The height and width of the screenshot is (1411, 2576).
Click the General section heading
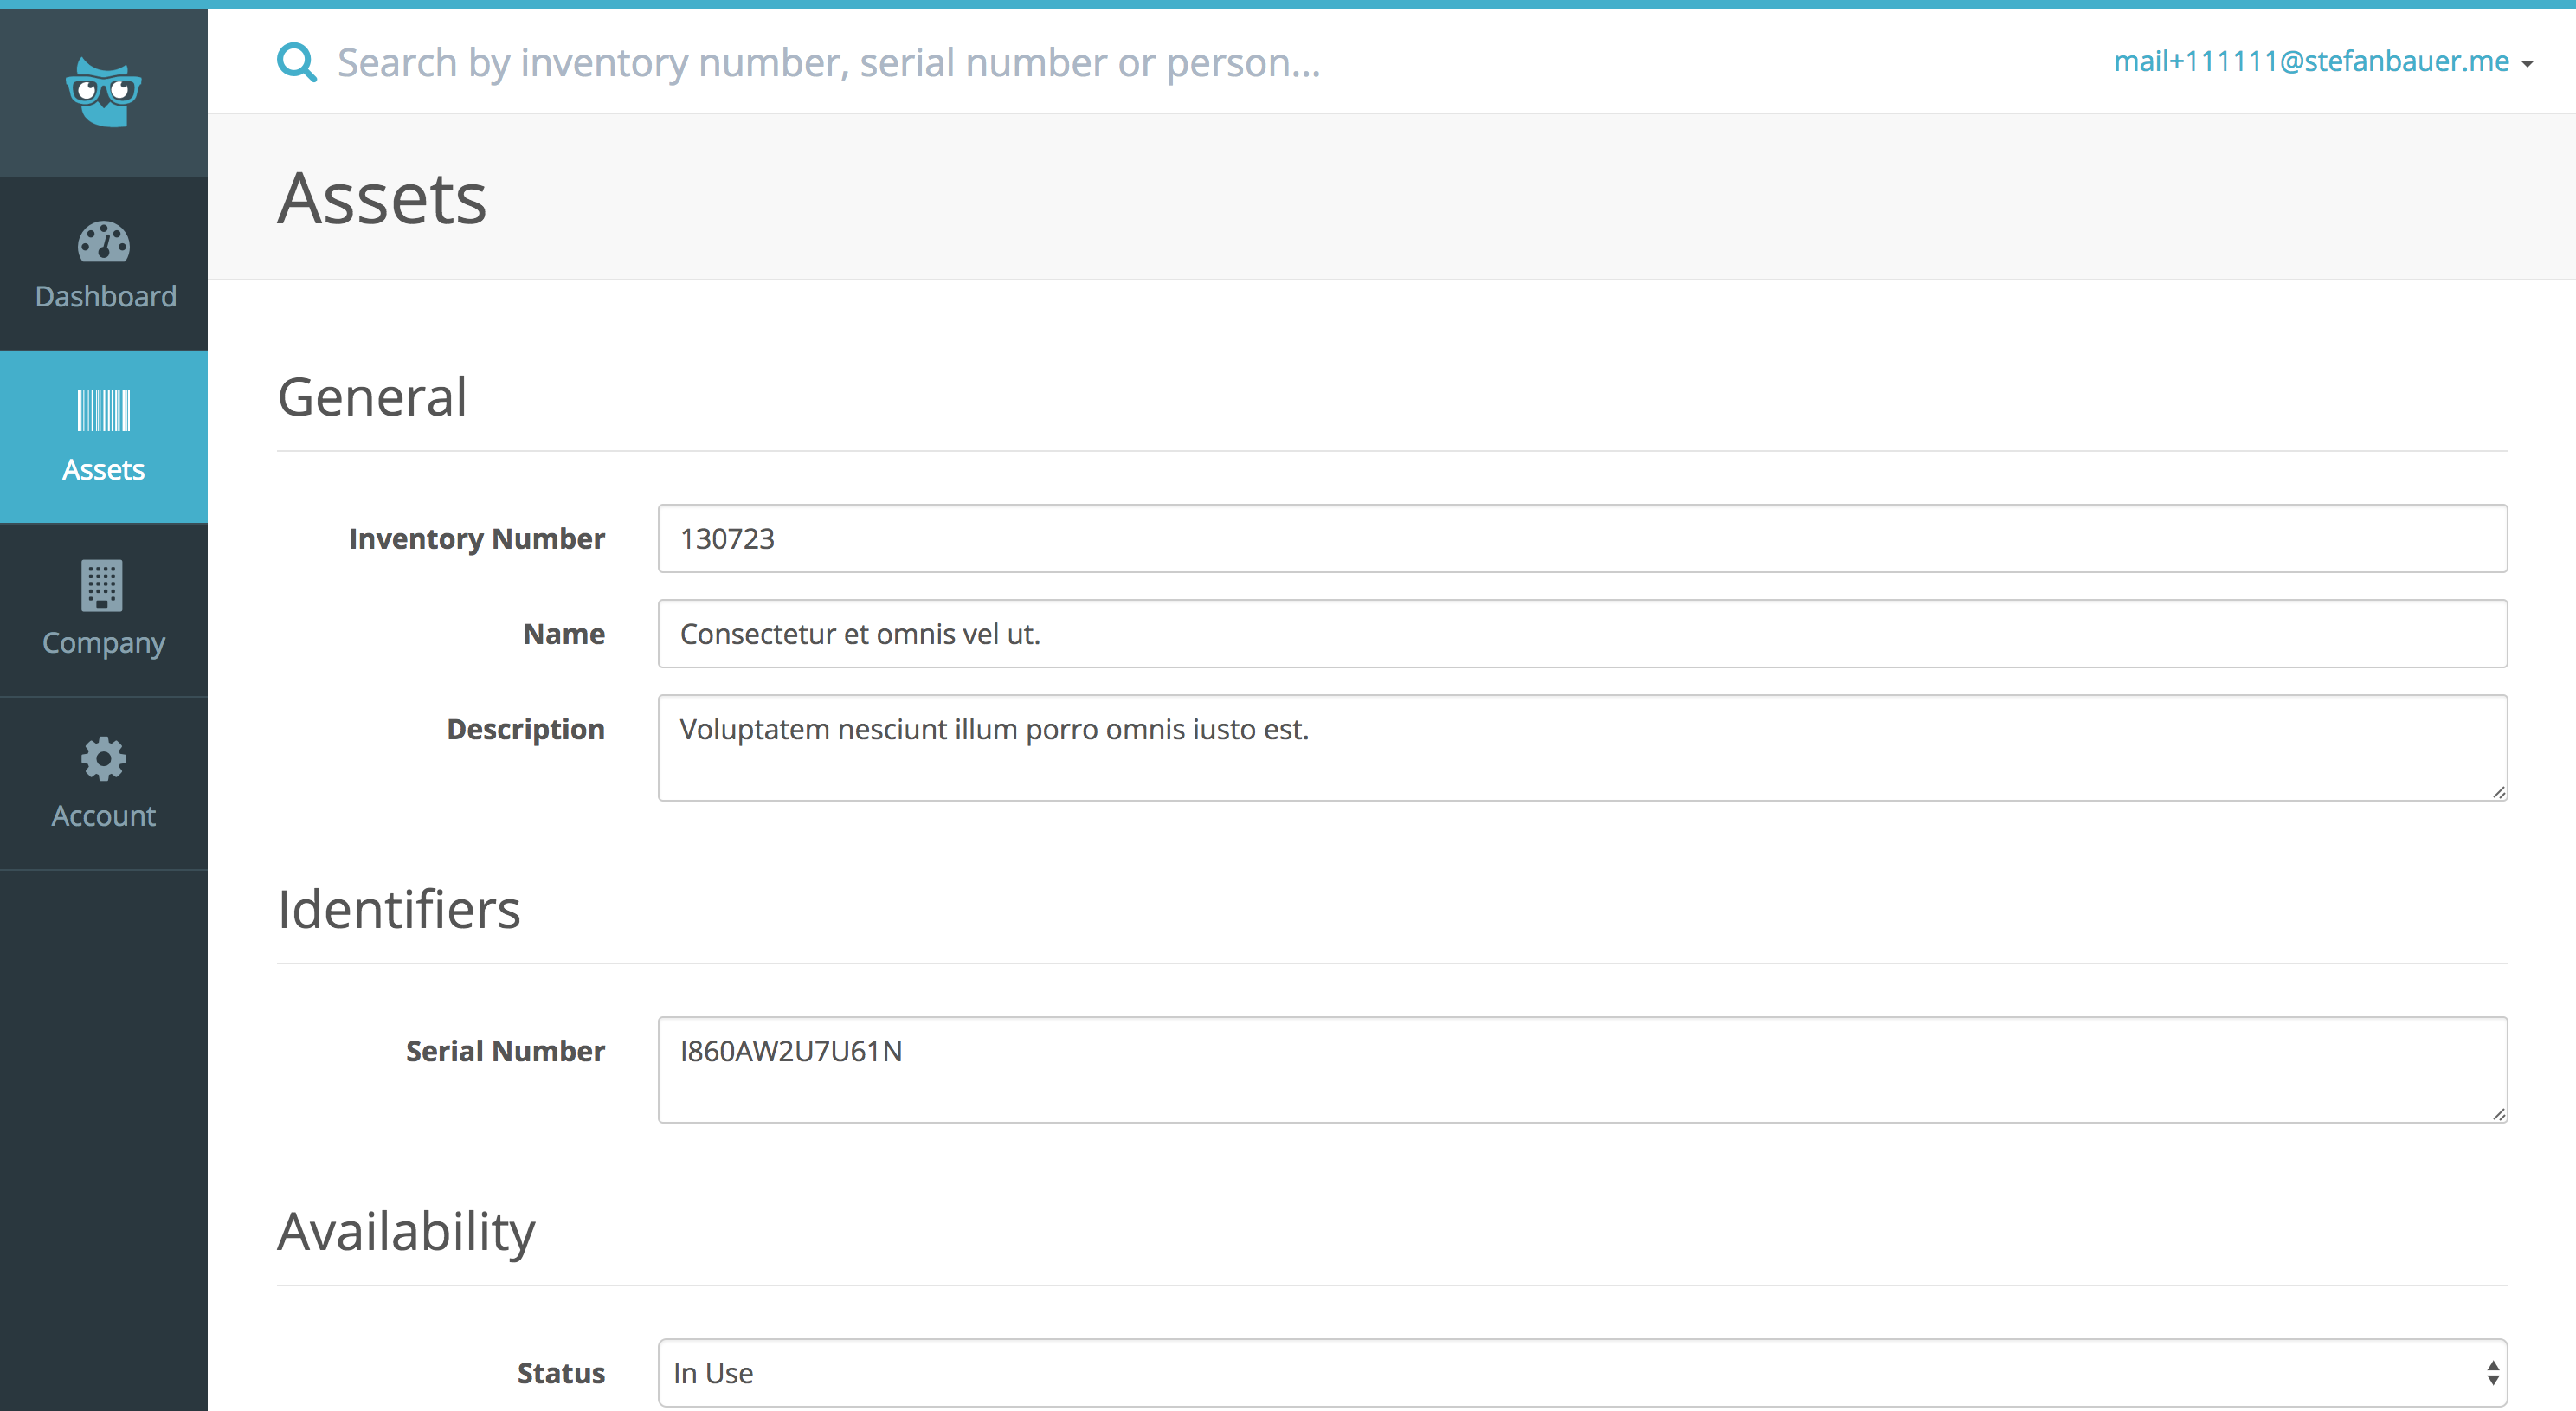click(372, 397)
